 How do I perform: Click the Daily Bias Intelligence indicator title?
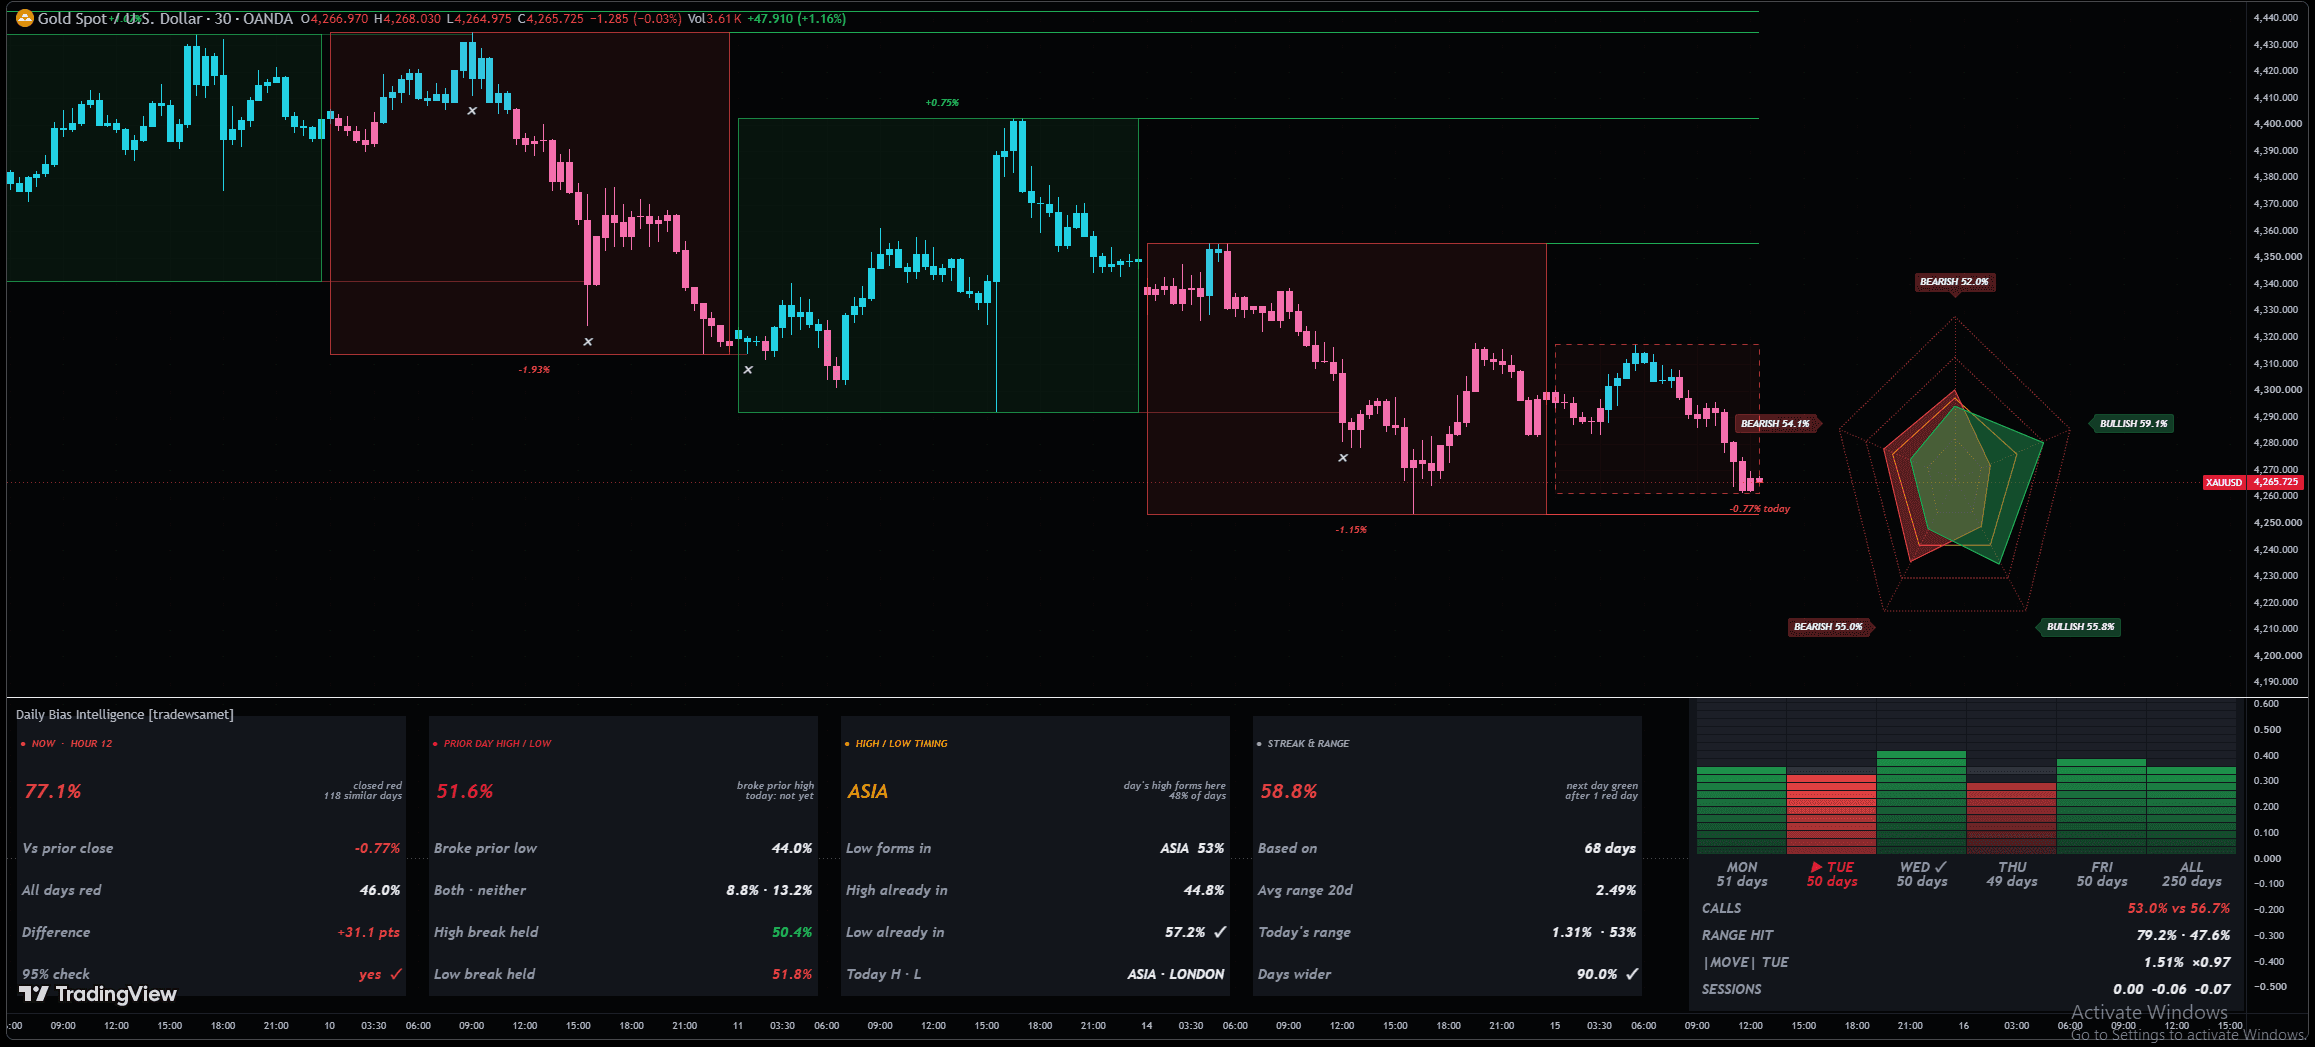coord(125,714)
